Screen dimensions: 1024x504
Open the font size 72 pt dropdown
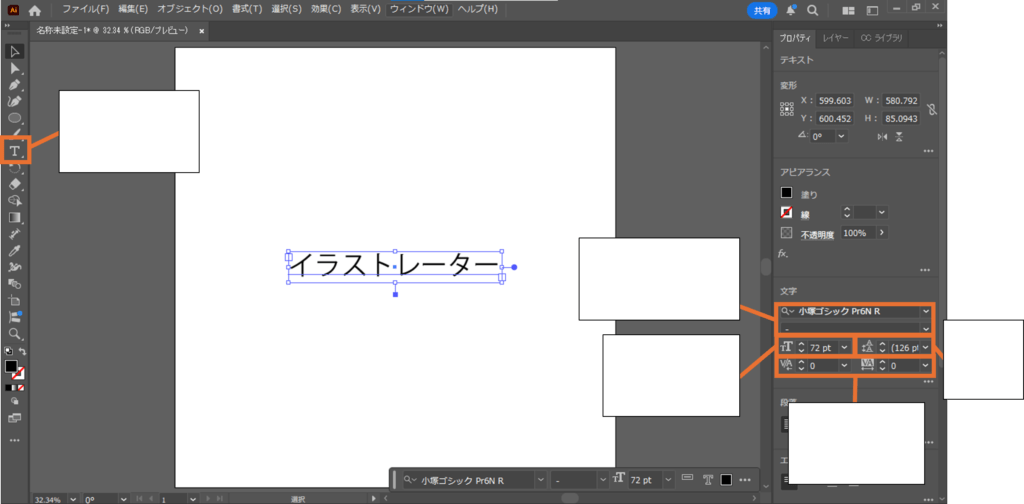point(846,347)
